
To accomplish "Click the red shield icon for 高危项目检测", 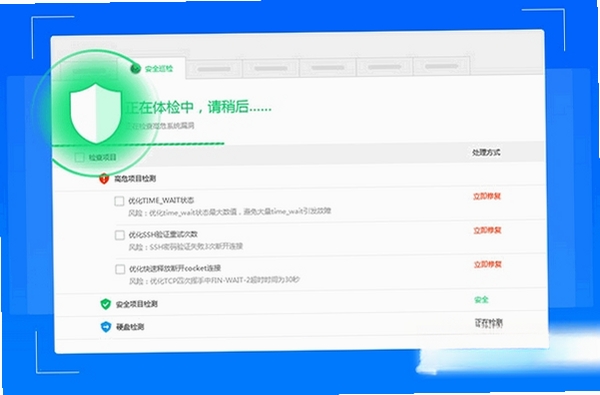I will pyautogui.click(x=104, y=178).
